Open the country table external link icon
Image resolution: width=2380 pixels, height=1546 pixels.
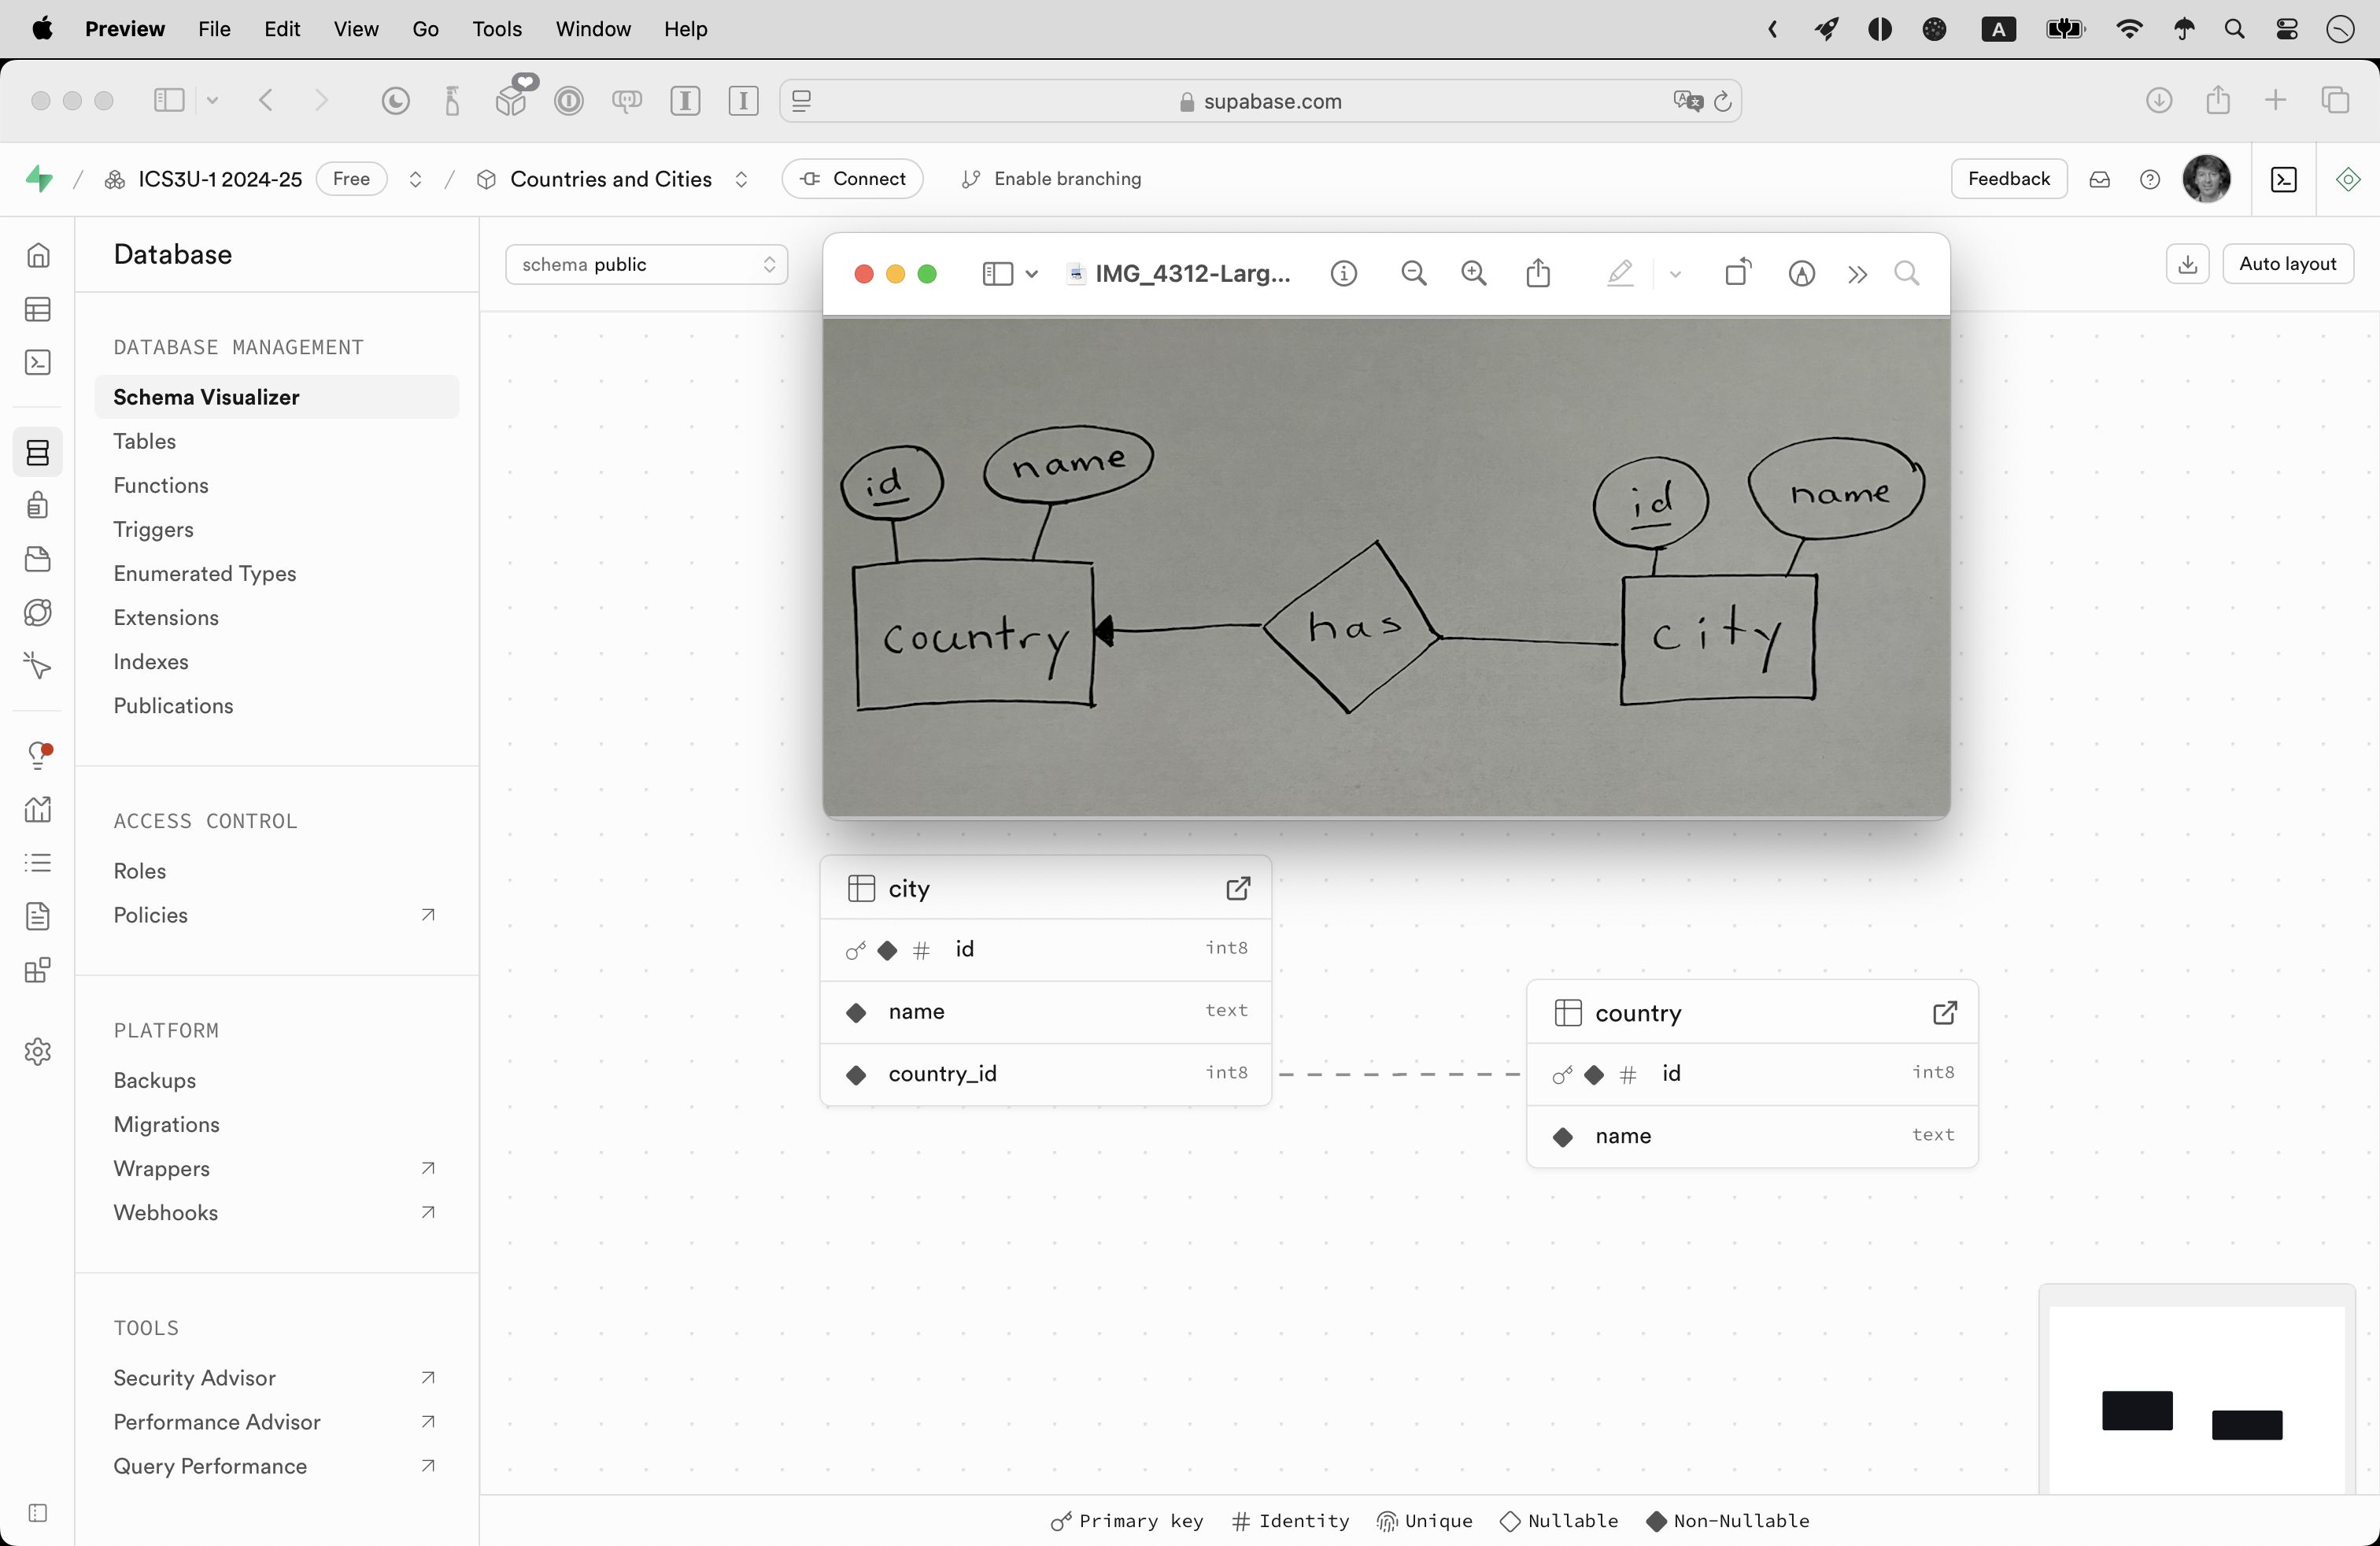pyautogui.click(x=1944, y=1013)
